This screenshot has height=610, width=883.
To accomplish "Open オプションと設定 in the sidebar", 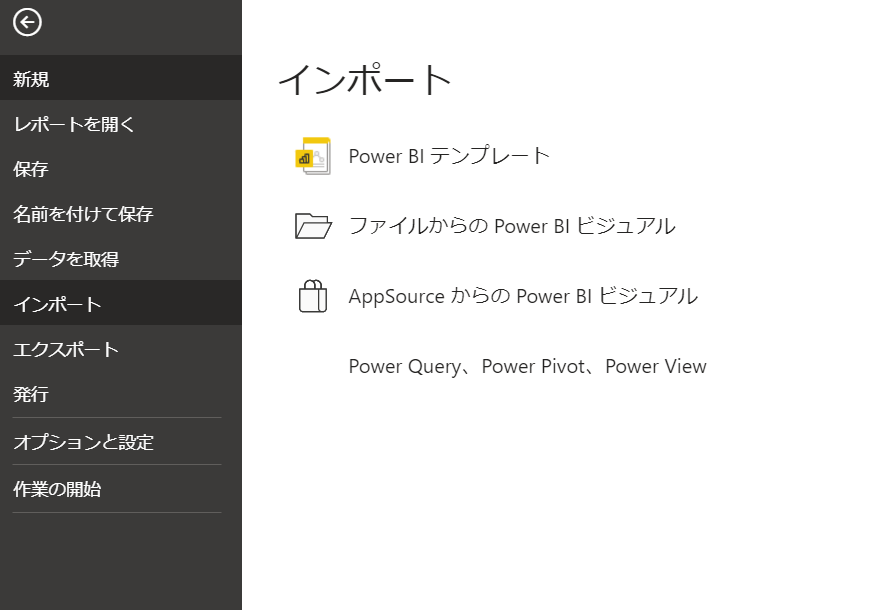I will coord(121,441).
